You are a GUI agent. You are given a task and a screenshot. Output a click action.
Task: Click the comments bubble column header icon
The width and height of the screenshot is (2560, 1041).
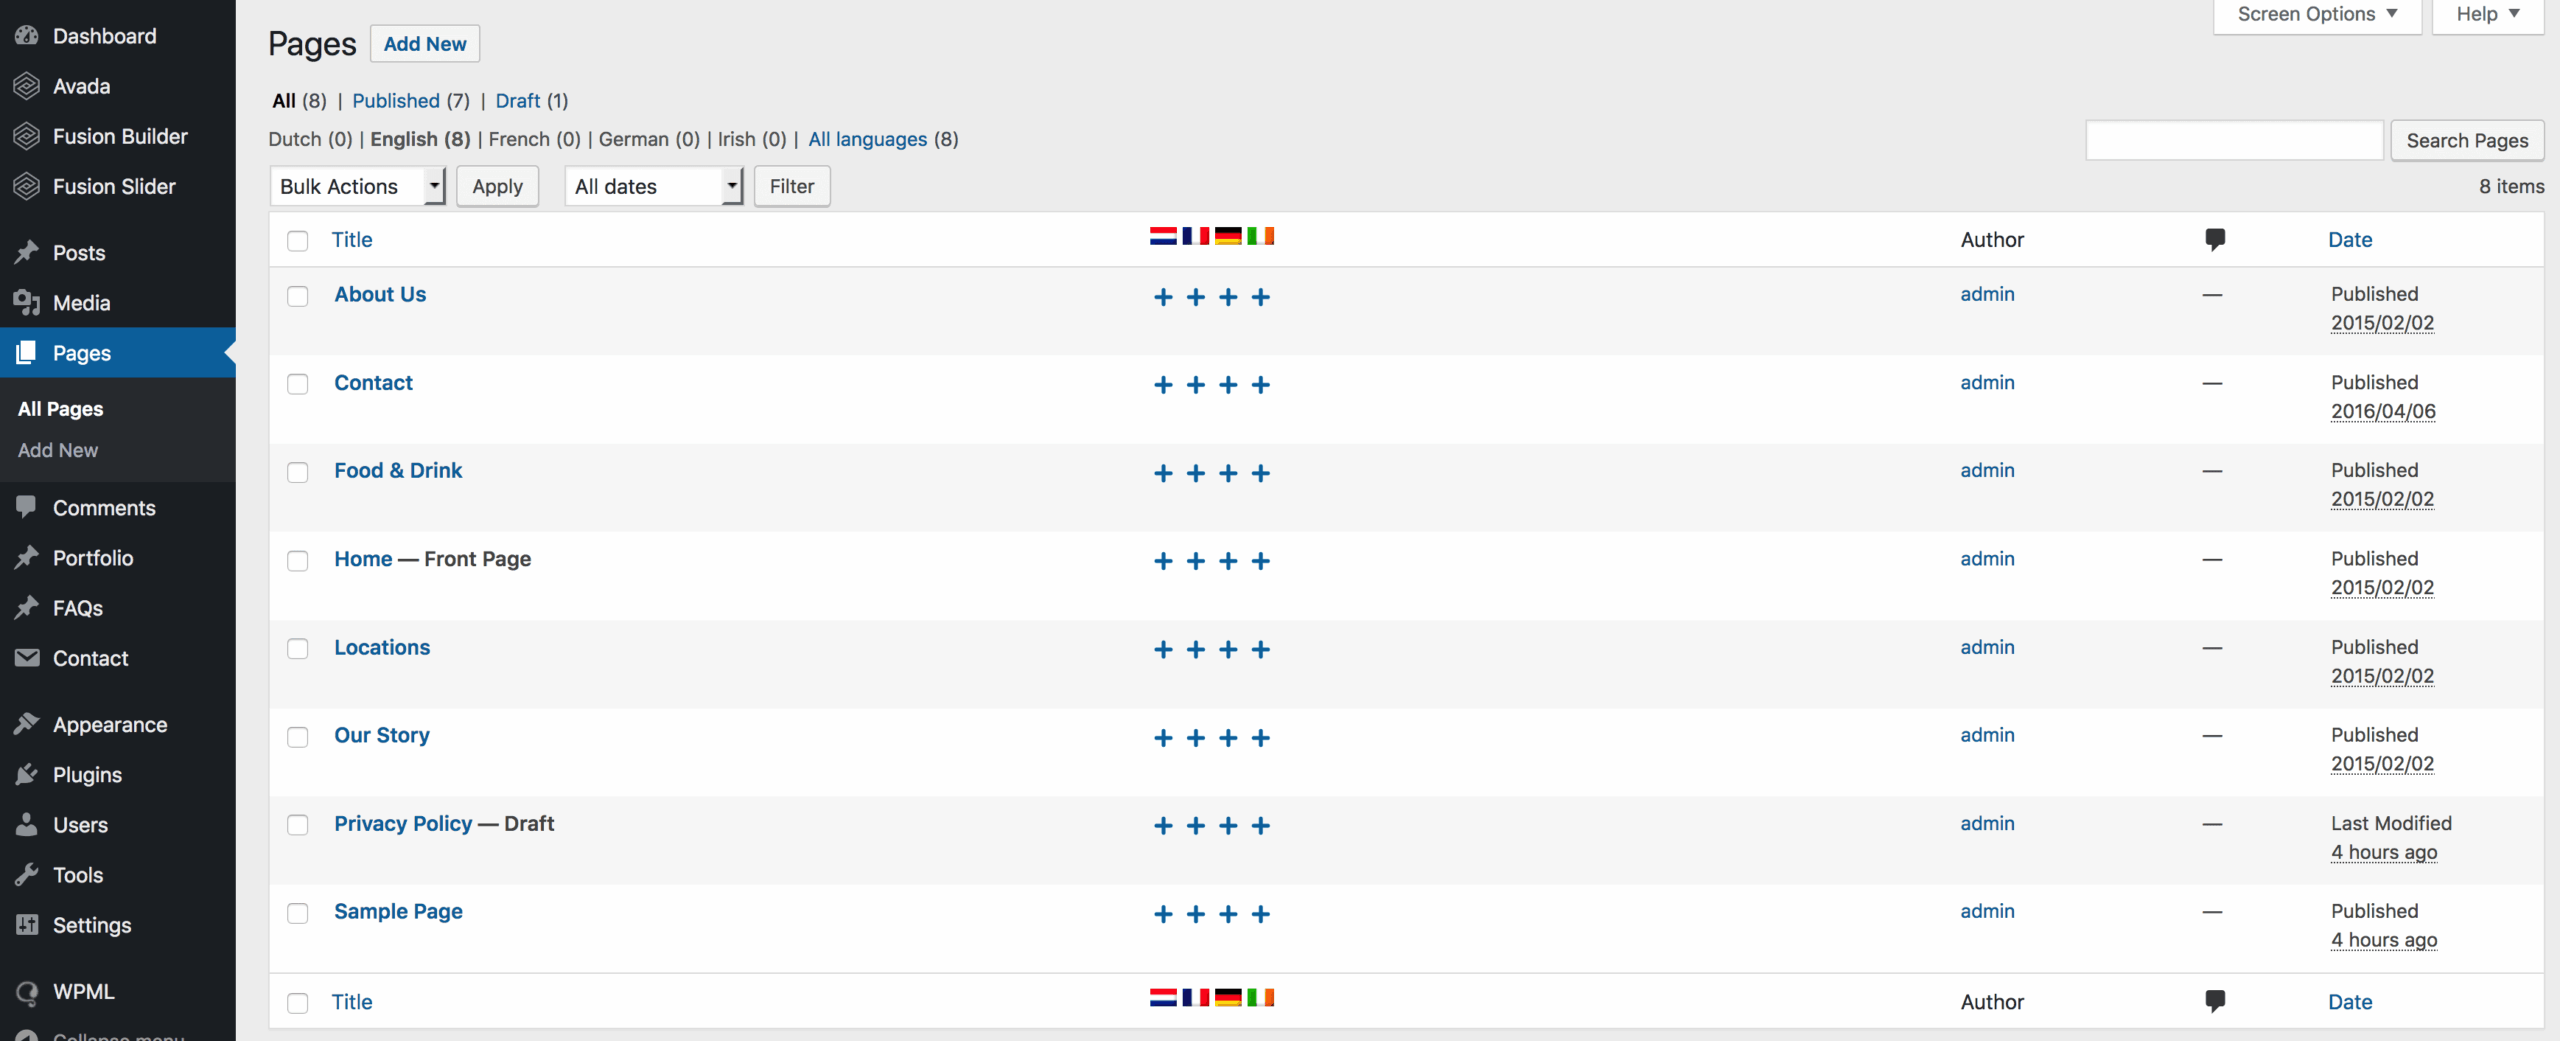click(x=2215, y=239)
